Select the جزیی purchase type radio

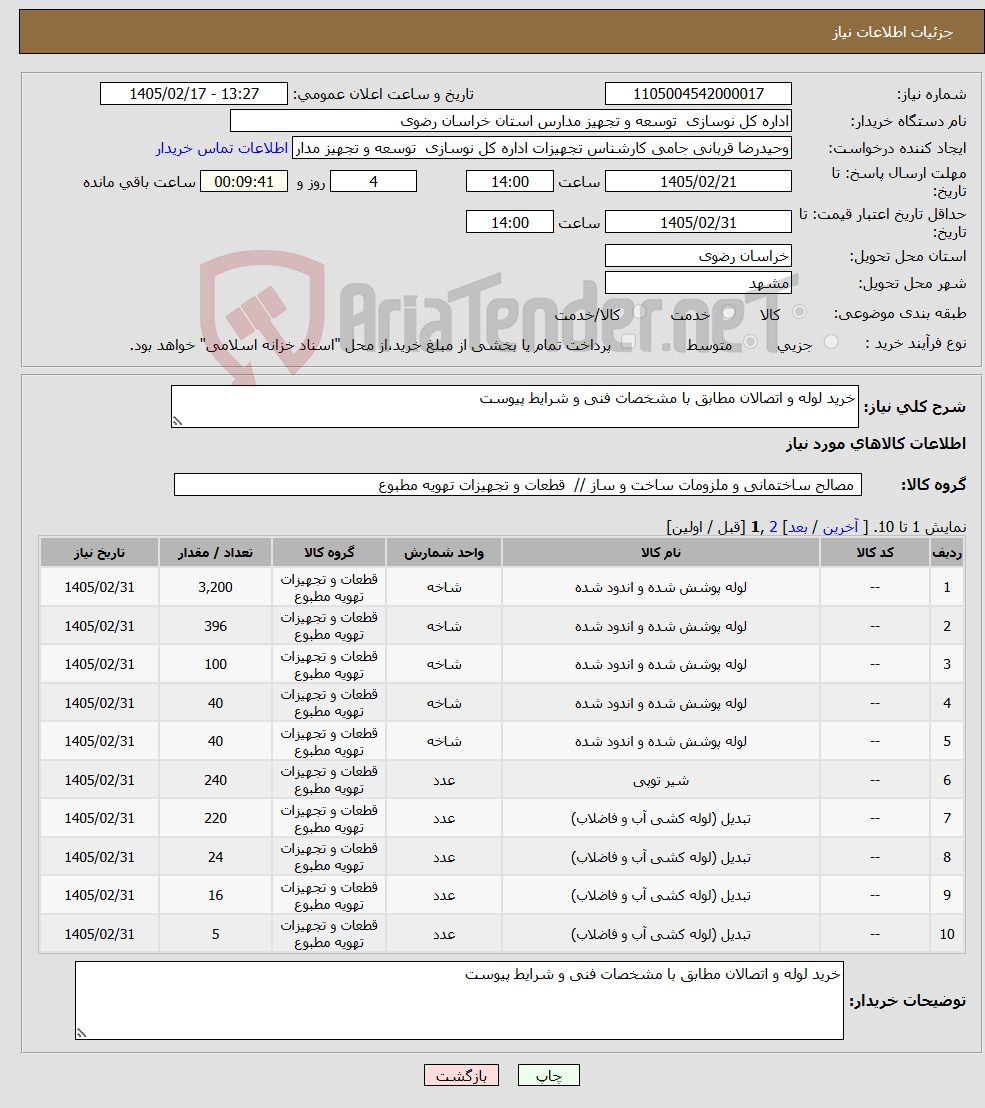(x=831, y=342)
